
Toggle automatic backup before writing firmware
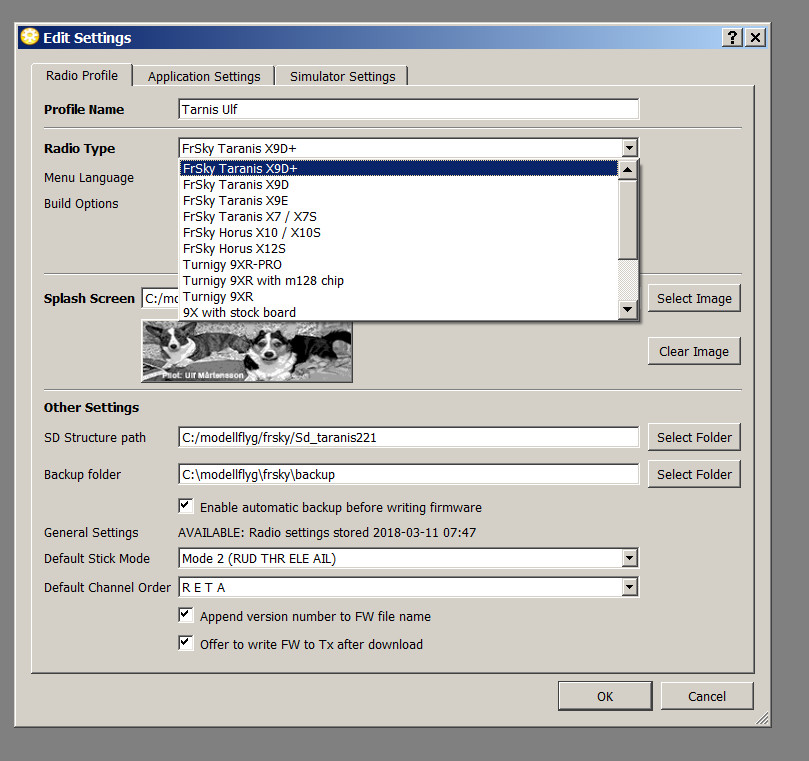(x=186, y=506)
